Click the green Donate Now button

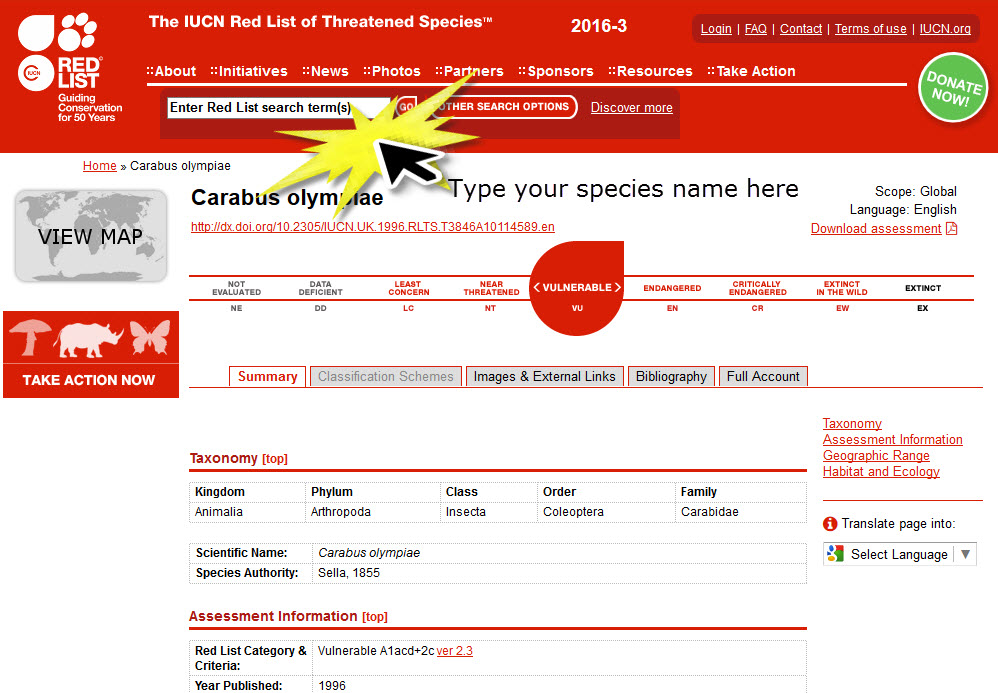[953, 88]
